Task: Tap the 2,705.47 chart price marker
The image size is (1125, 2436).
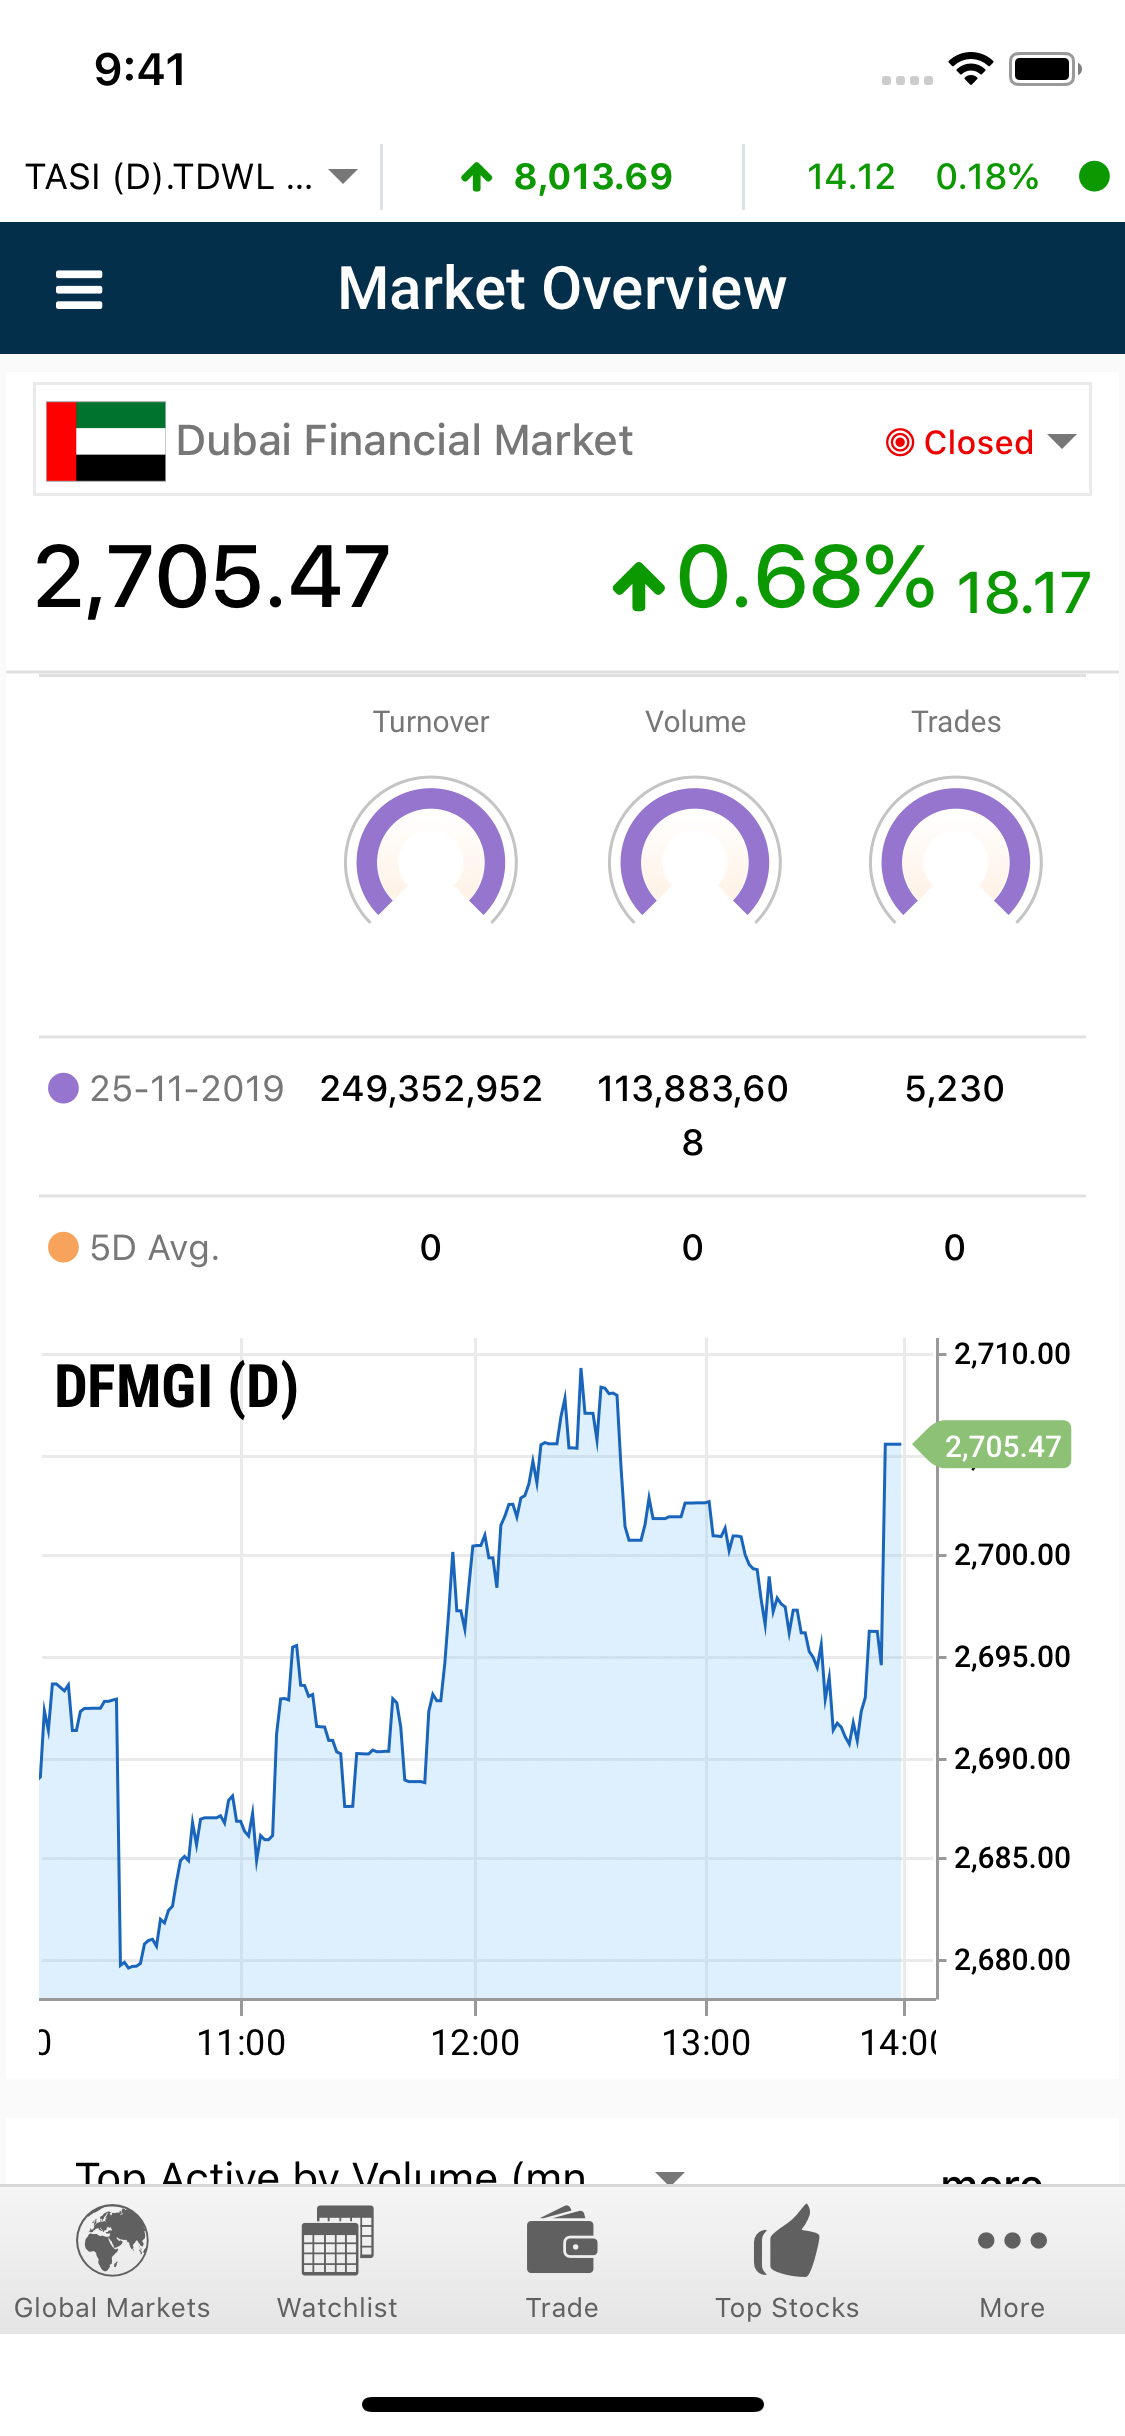Action: click(994, 1445)
